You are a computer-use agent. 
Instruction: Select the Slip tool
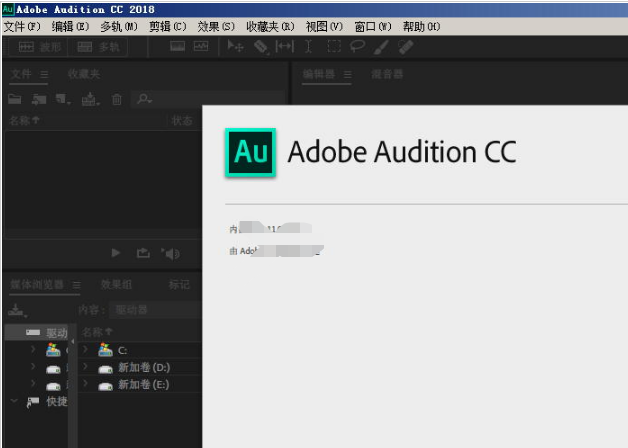285,46
